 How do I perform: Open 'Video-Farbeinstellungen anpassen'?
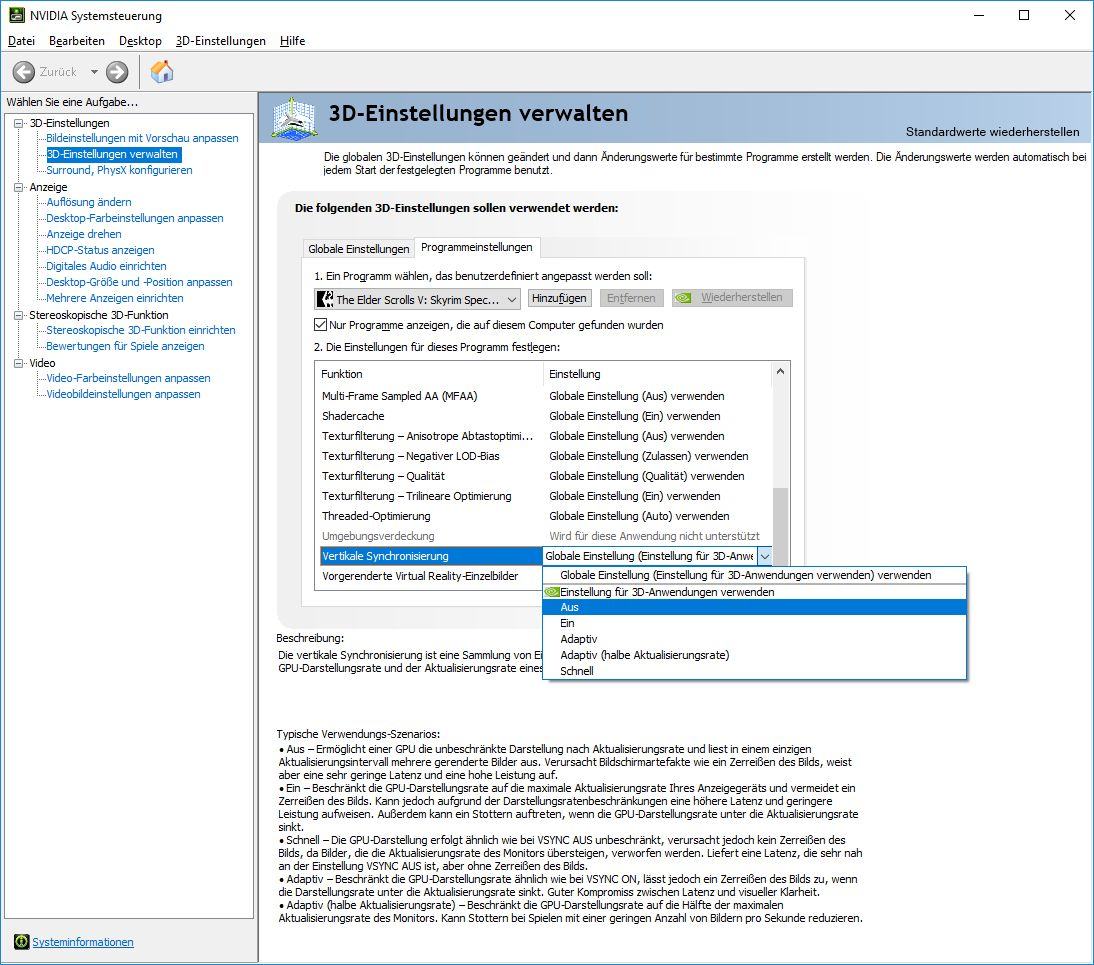pos(128,378)
